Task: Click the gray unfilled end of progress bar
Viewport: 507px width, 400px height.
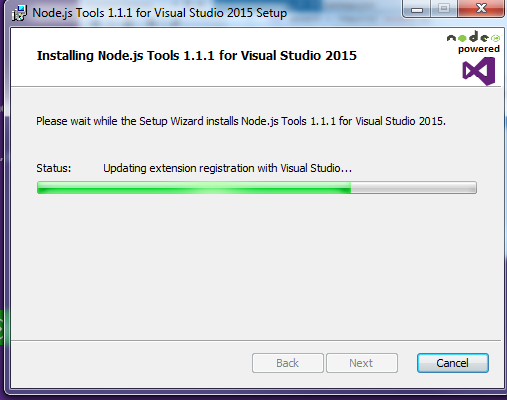Action: [413, 188]
